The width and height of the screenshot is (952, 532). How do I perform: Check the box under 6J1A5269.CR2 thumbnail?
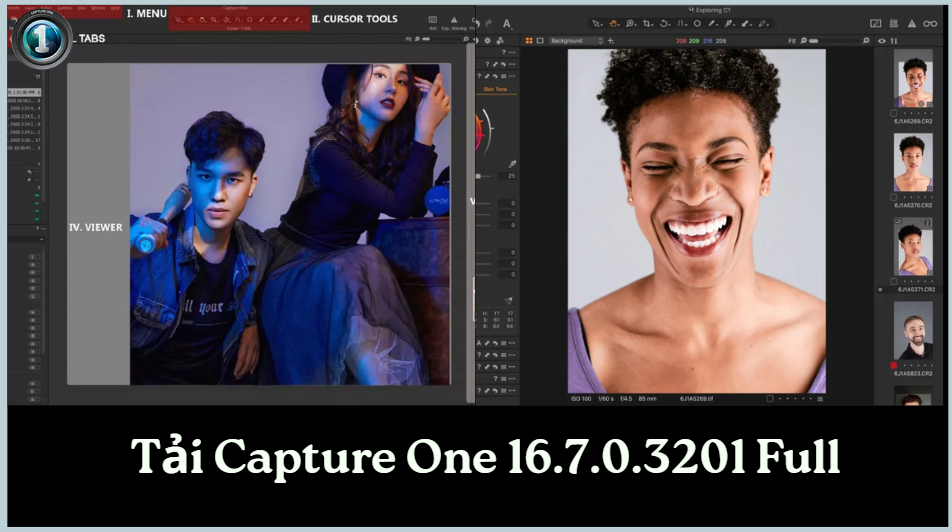tap(895, 113)
